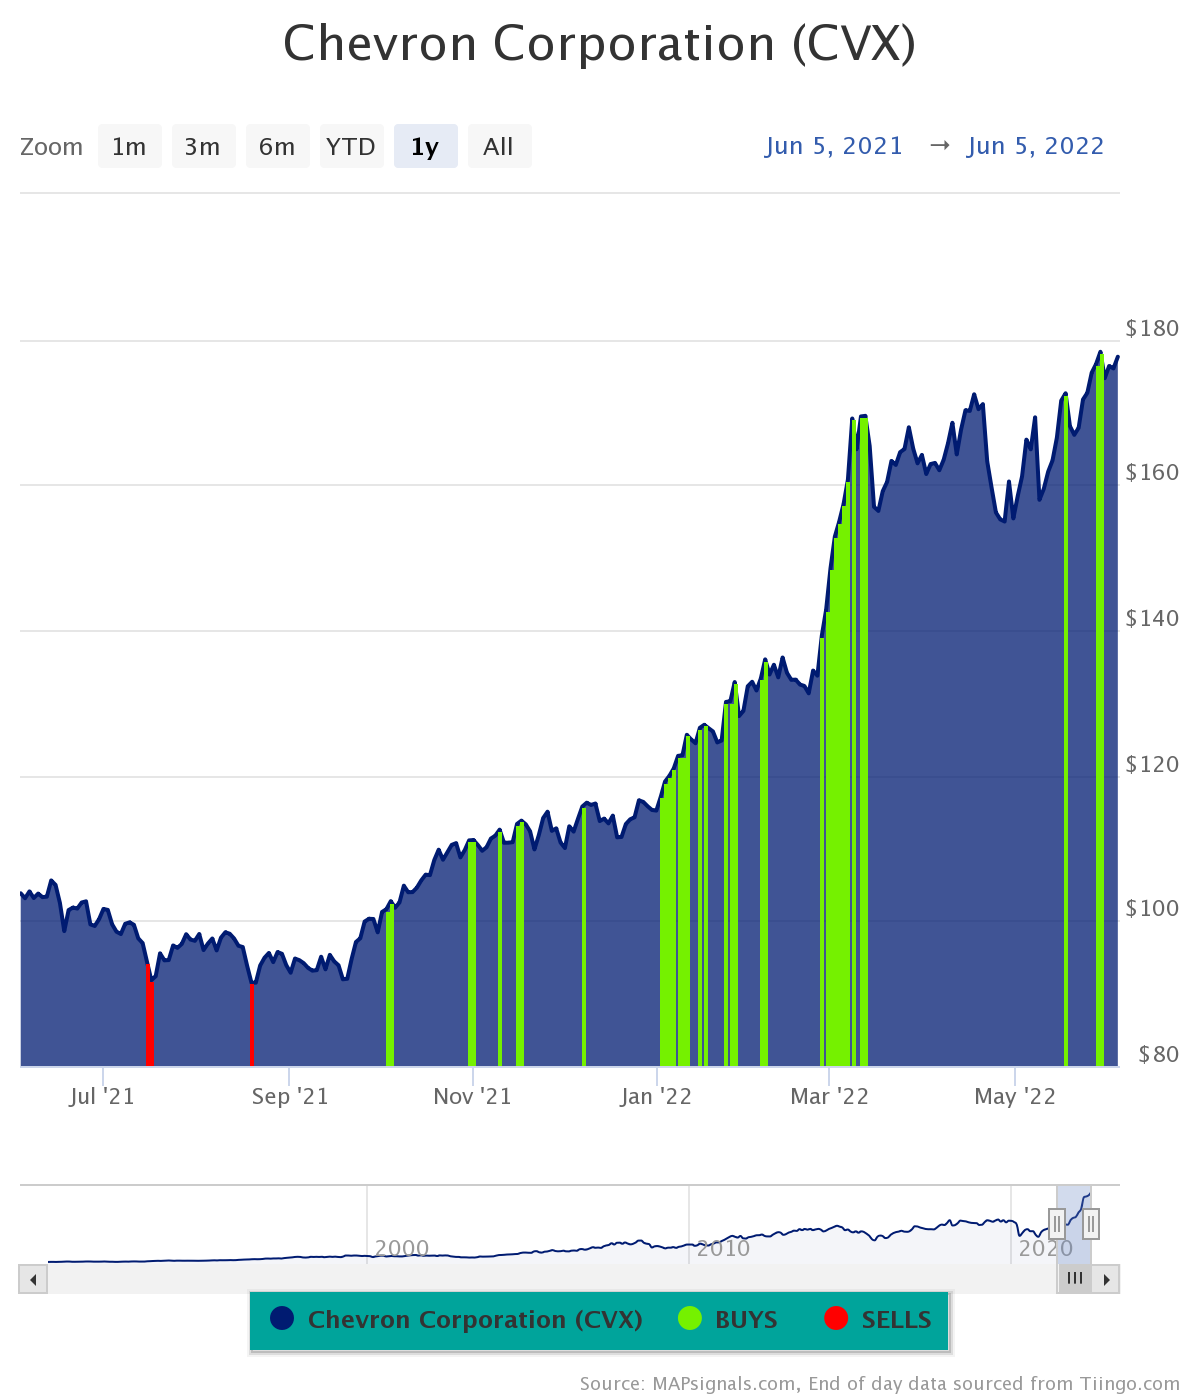Click the navigator scroll right arrow
This screenshot has height=1400, width=1200.
tap(1106, 1279)
